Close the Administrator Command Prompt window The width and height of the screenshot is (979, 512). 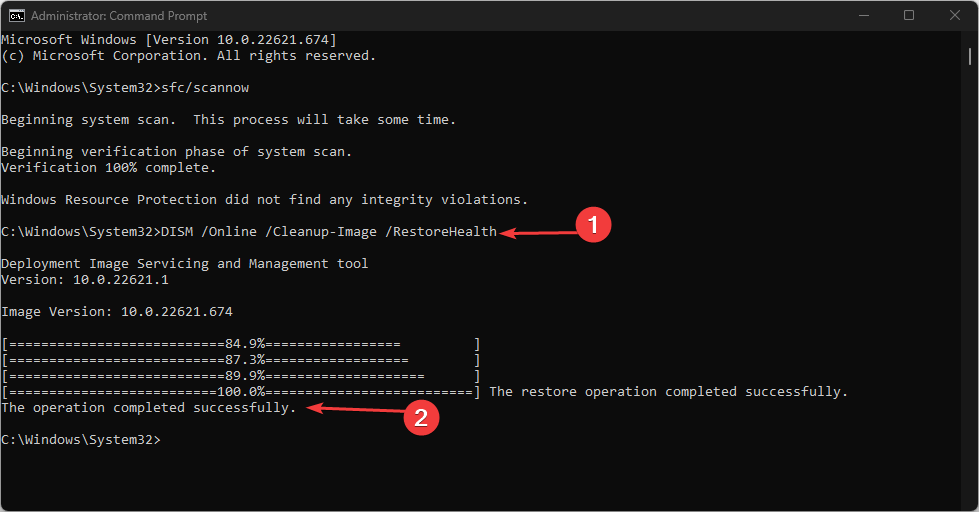point(954,15)
